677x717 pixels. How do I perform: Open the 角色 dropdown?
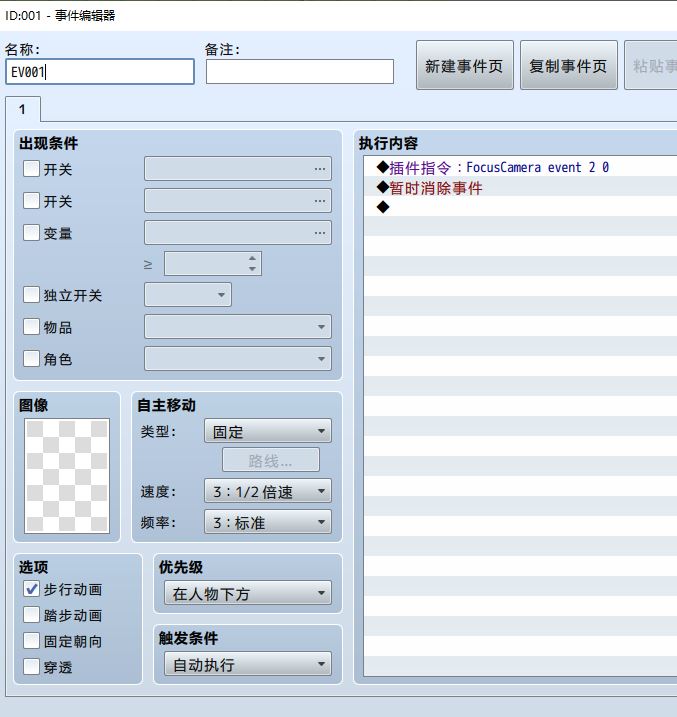[238, 358]
